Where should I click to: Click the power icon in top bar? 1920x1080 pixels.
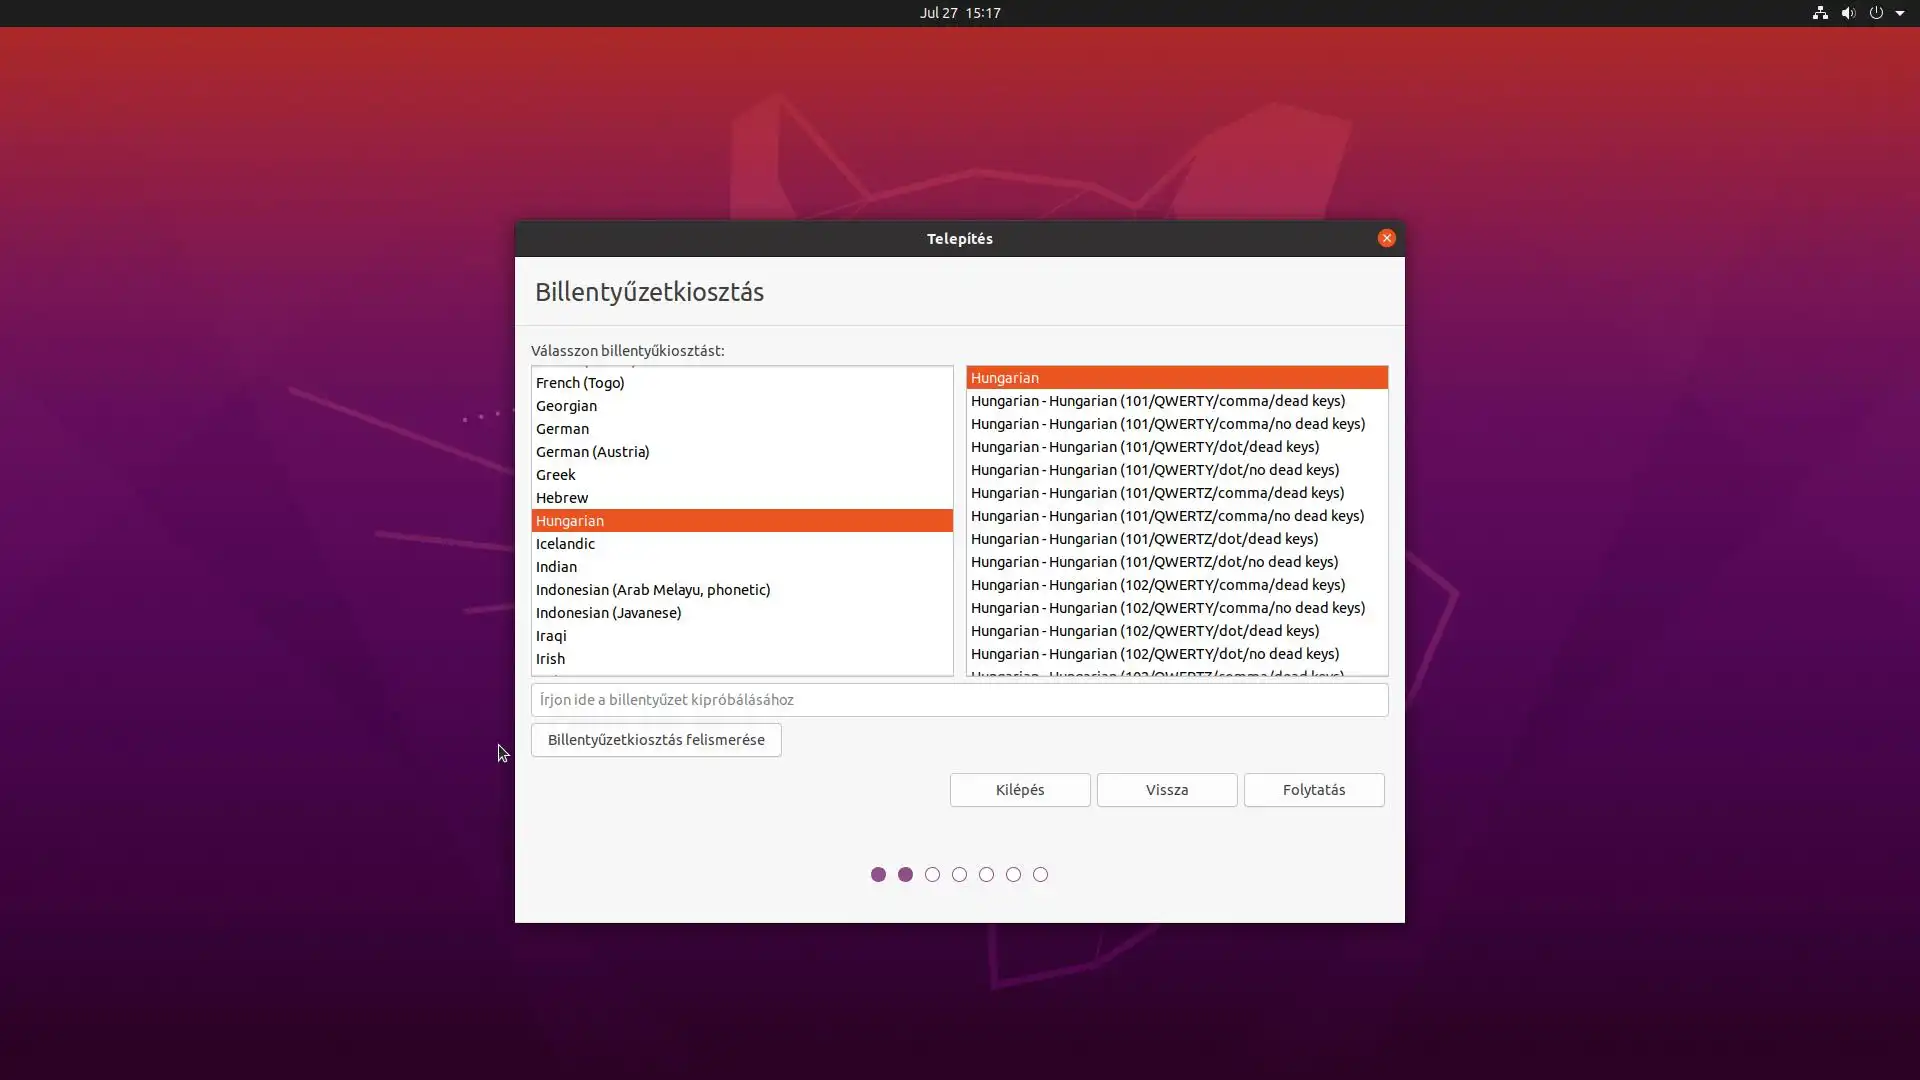[x=1876, y=13]
